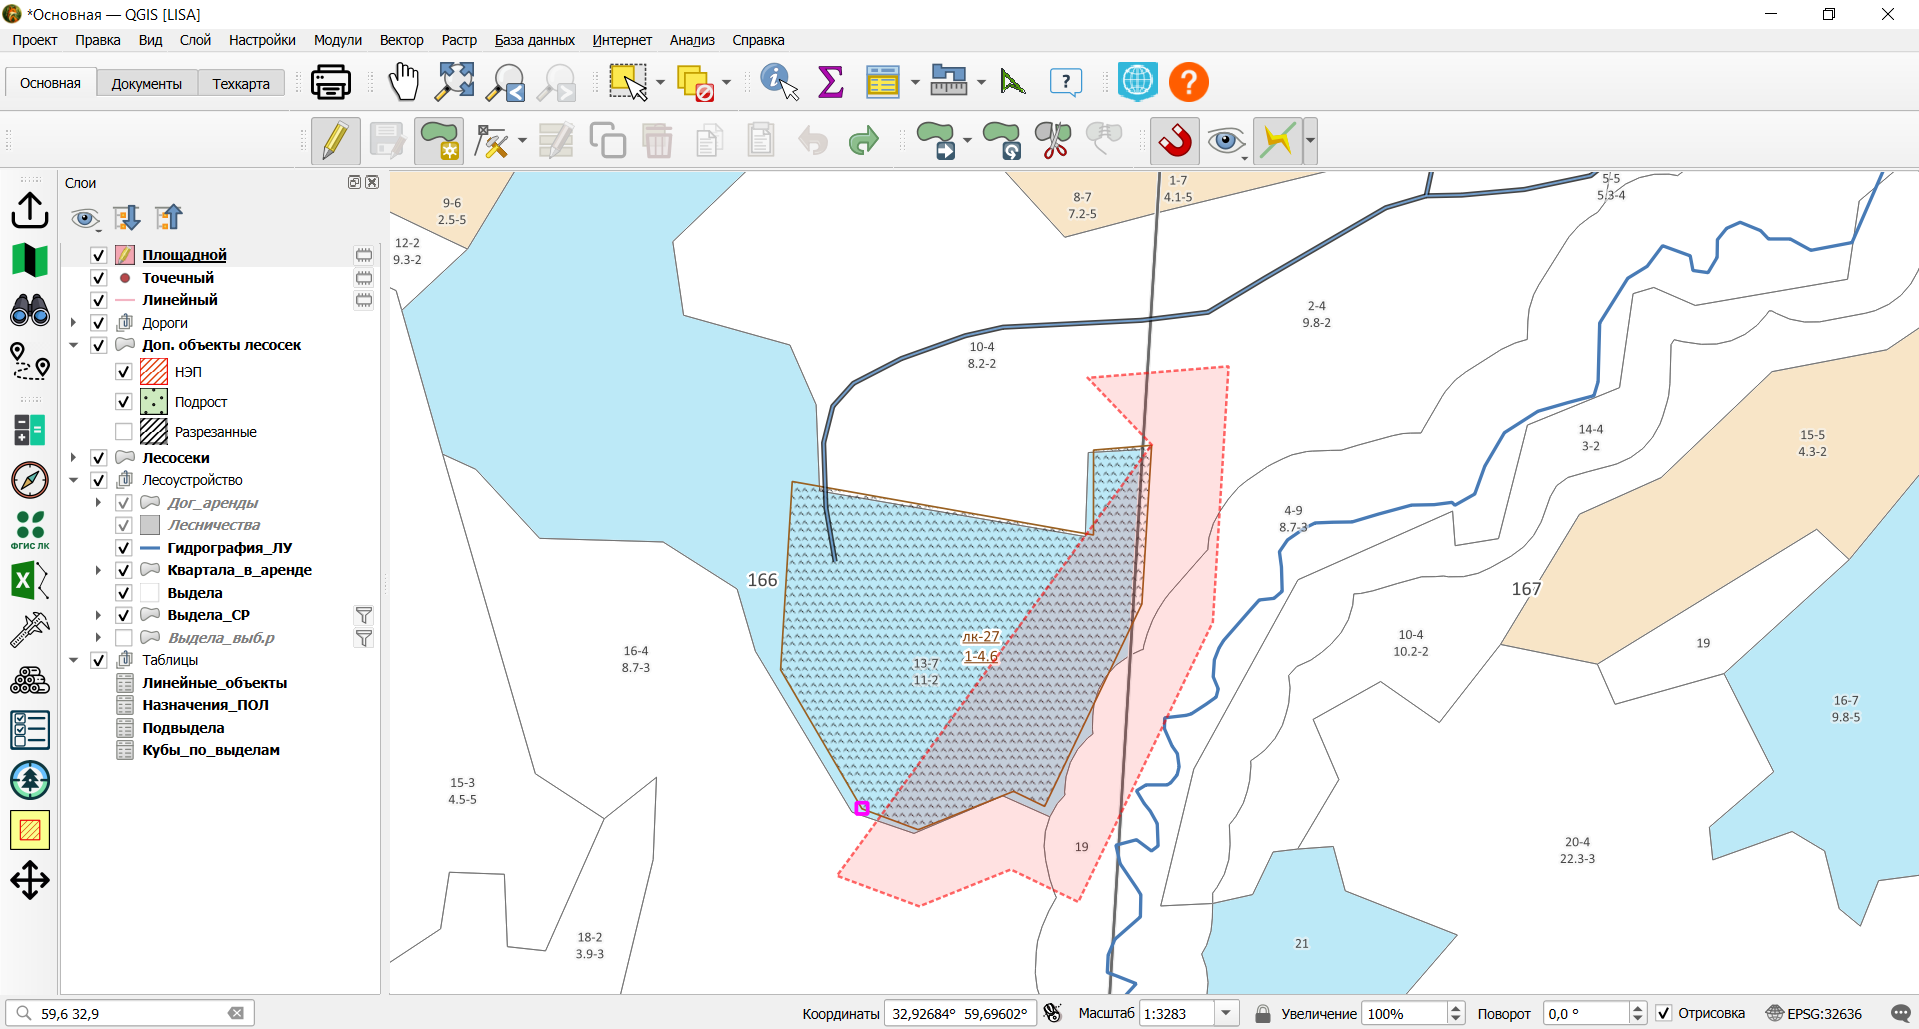Click the НЭП red hatched legend swatch
Viewport: 1919px width, 1029px height.
154,372
